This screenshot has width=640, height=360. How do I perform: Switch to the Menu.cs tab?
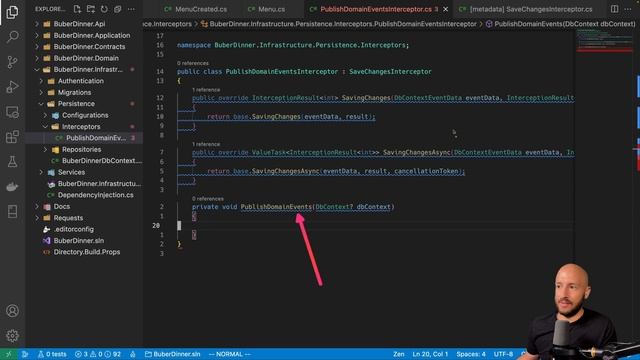pyautogui.click(x=267, y=9)
